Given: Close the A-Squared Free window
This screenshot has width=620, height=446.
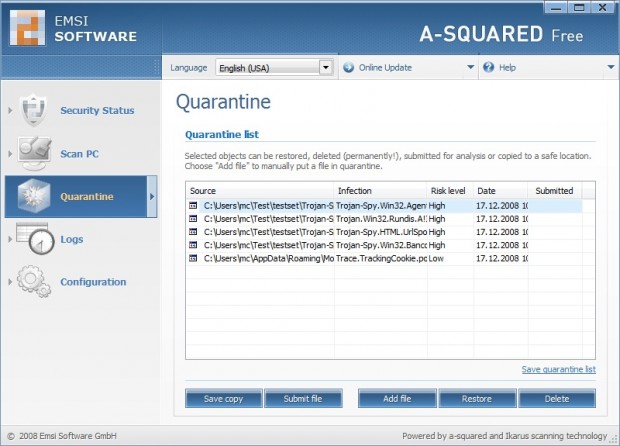Looking at the screenshot, I should point(603,7).
